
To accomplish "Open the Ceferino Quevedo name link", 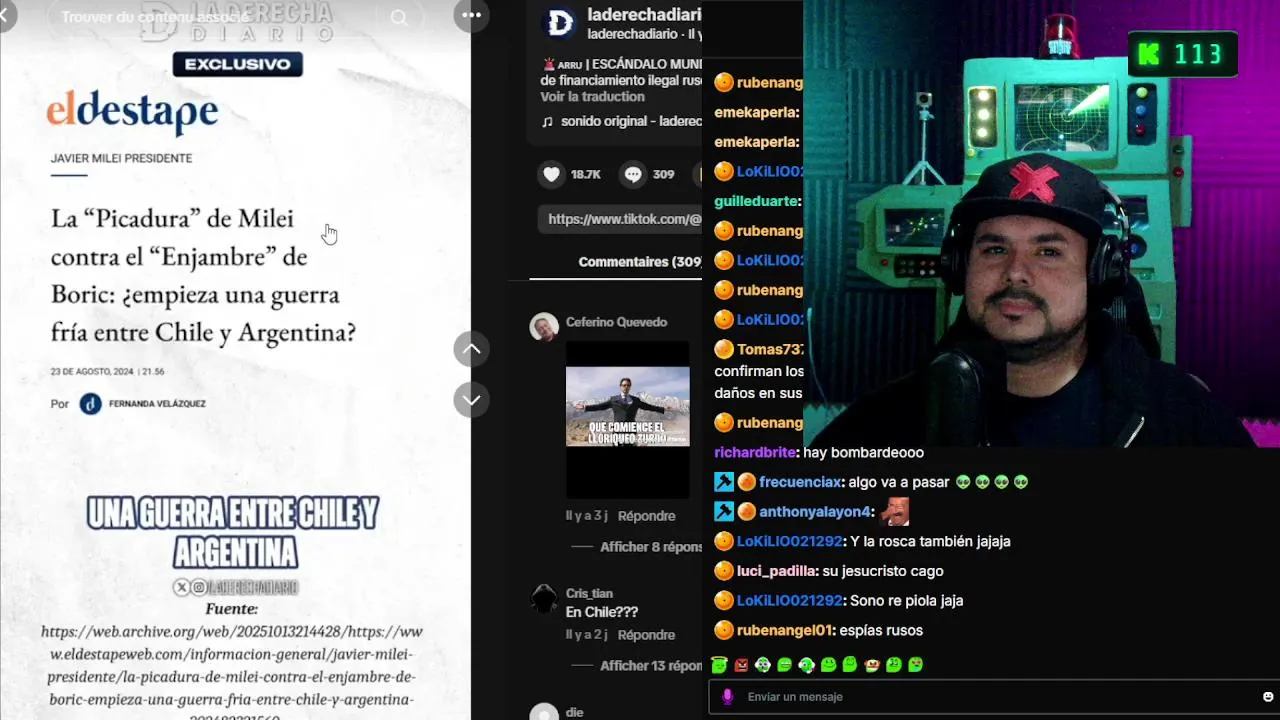I will pos(616,322).
